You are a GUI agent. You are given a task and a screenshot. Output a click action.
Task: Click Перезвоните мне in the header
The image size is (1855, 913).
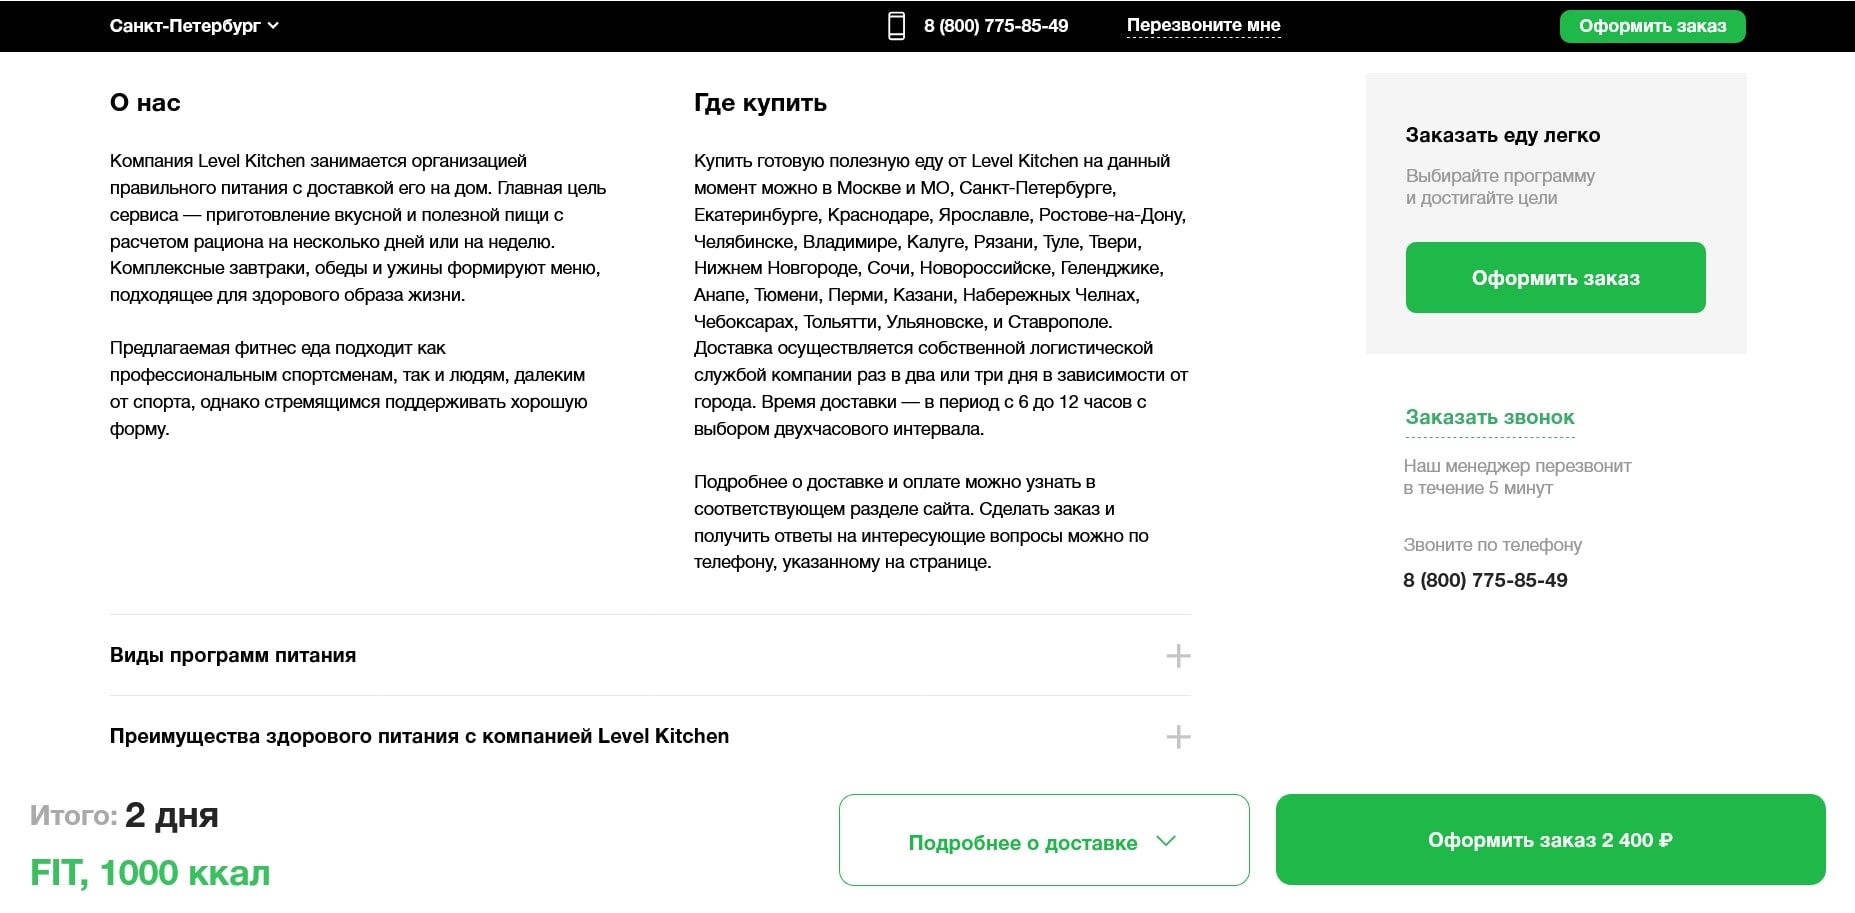1203,25
